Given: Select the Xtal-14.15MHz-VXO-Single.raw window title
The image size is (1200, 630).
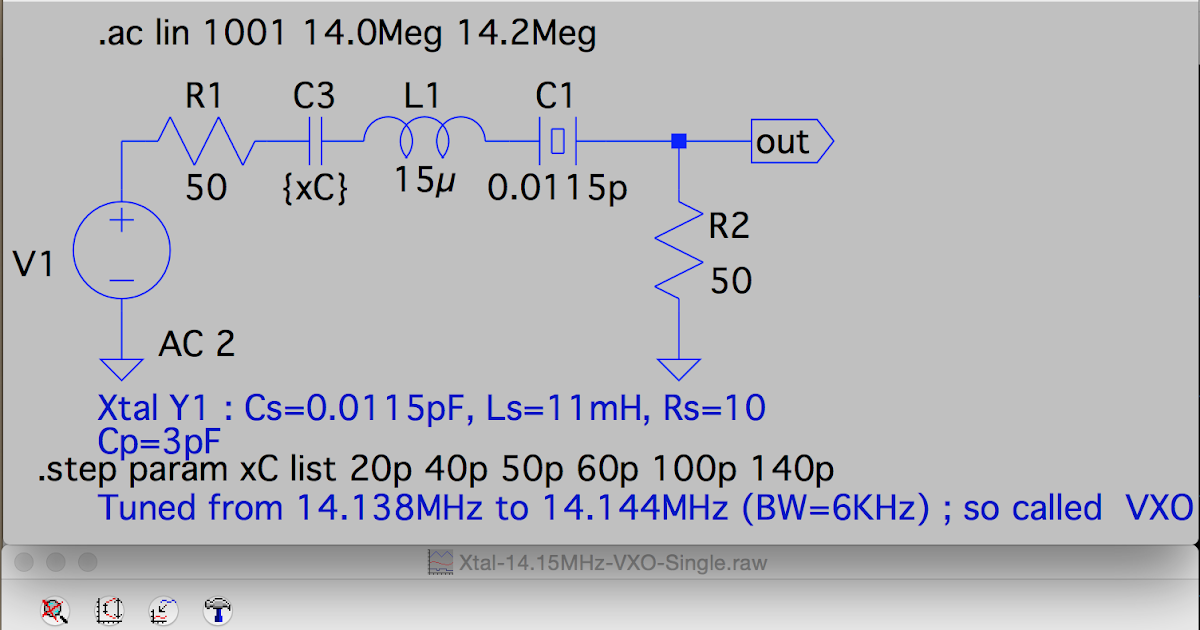Looking at the screenshot, I should point(612,562).
